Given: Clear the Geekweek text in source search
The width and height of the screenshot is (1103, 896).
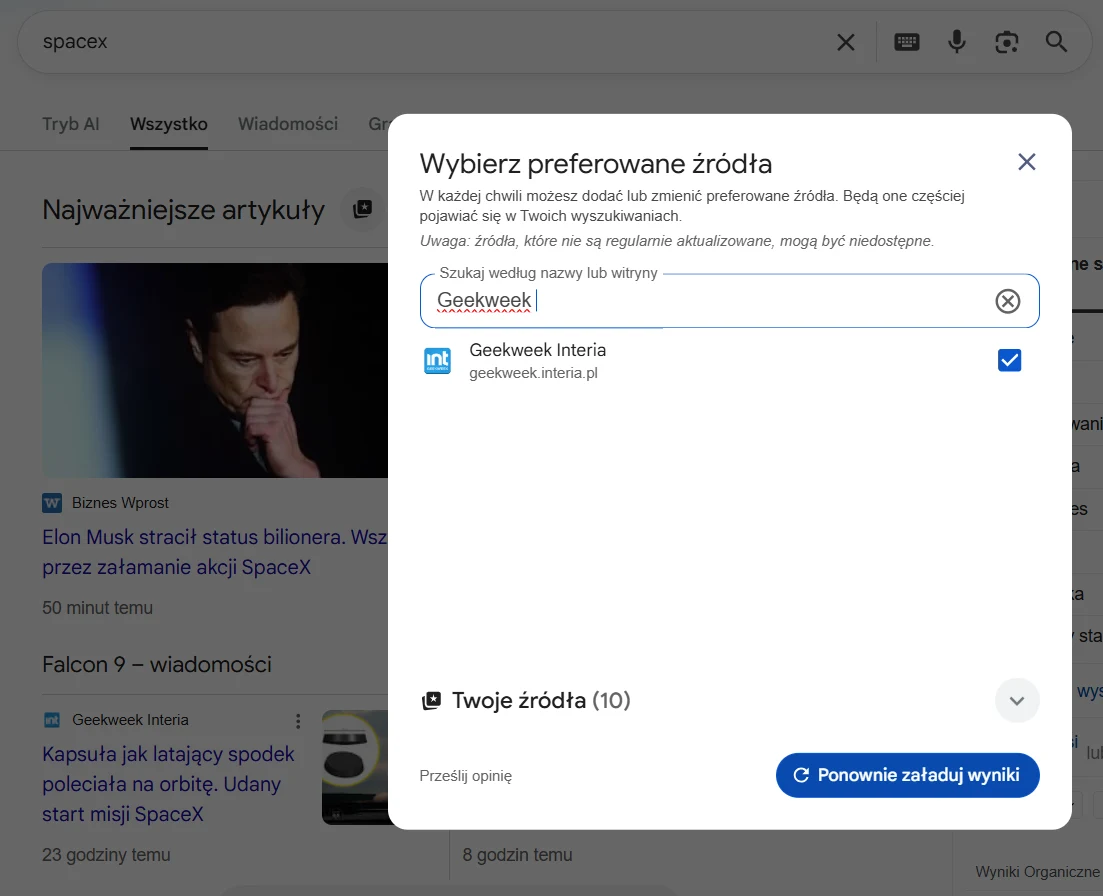Looking at the screenshot, I should coord(1007,301).
